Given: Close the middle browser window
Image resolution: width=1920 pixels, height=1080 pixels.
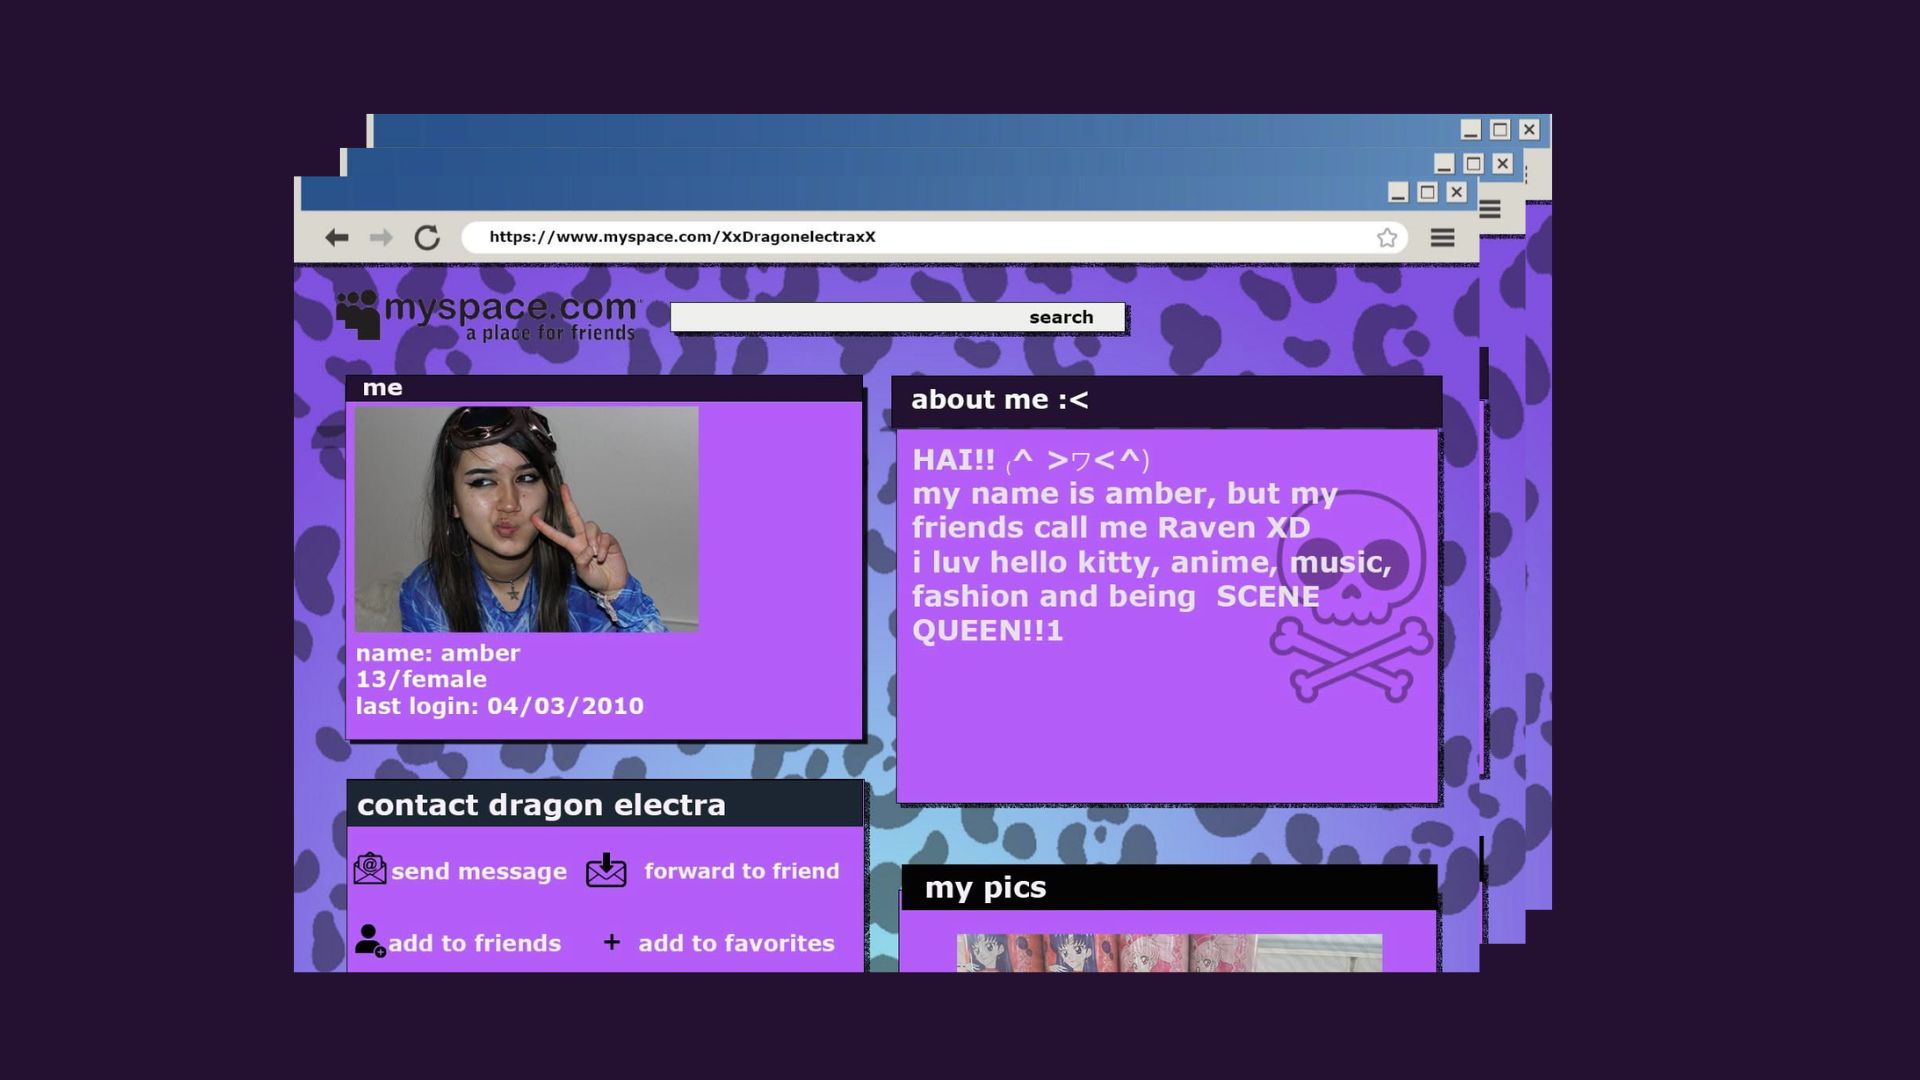Looking at the screenshot, I should (1502, 163).
